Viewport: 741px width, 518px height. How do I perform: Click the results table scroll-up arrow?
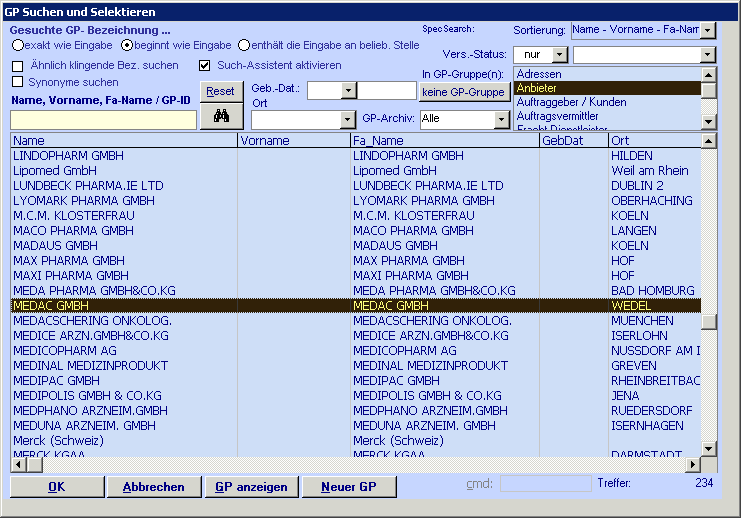[x=708, y=140]
